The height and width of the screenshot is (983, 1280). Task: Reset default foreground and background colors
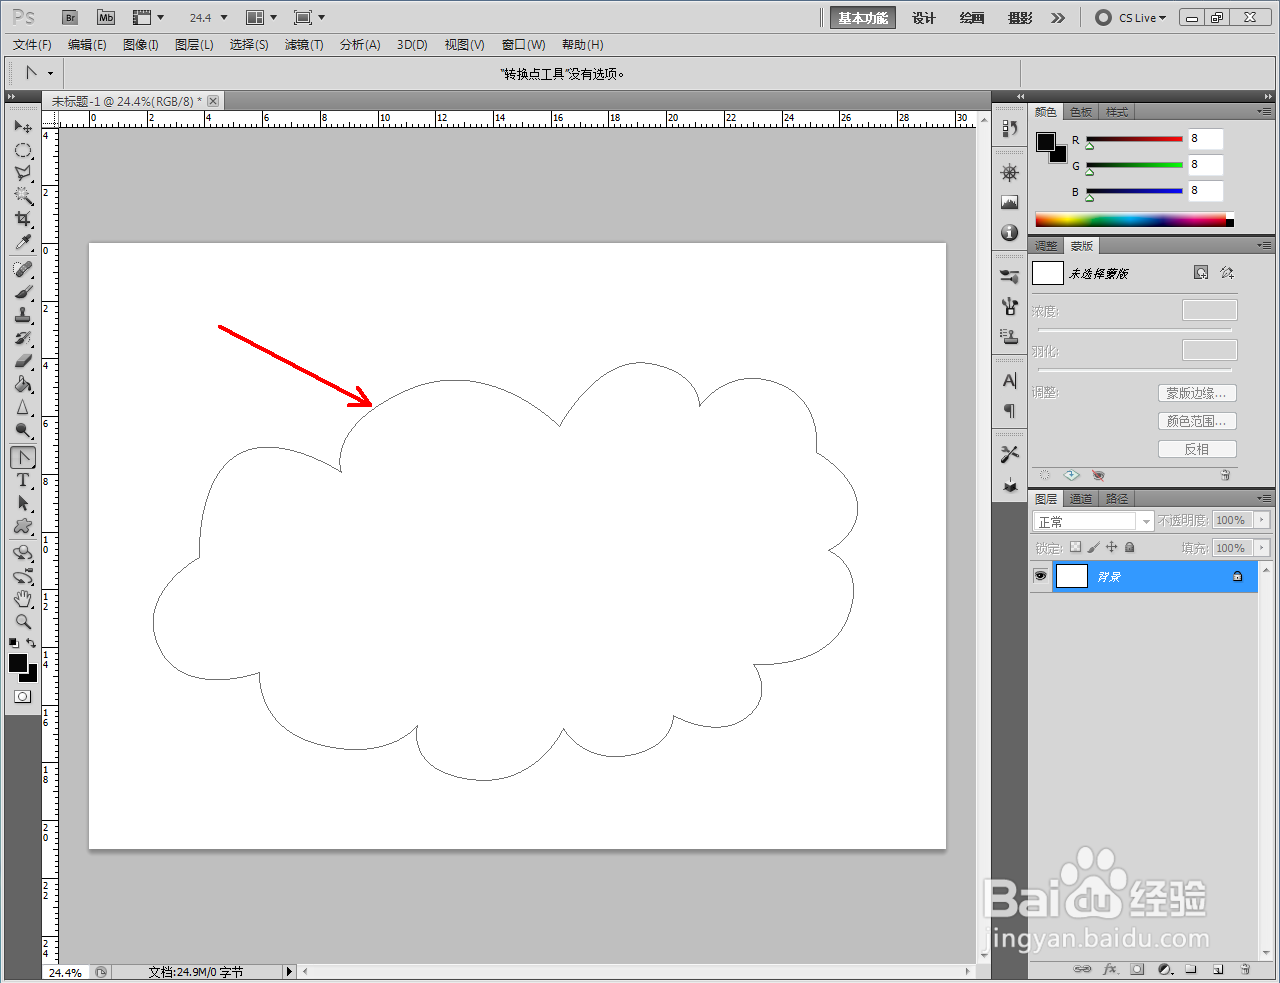tap(14, 643)
